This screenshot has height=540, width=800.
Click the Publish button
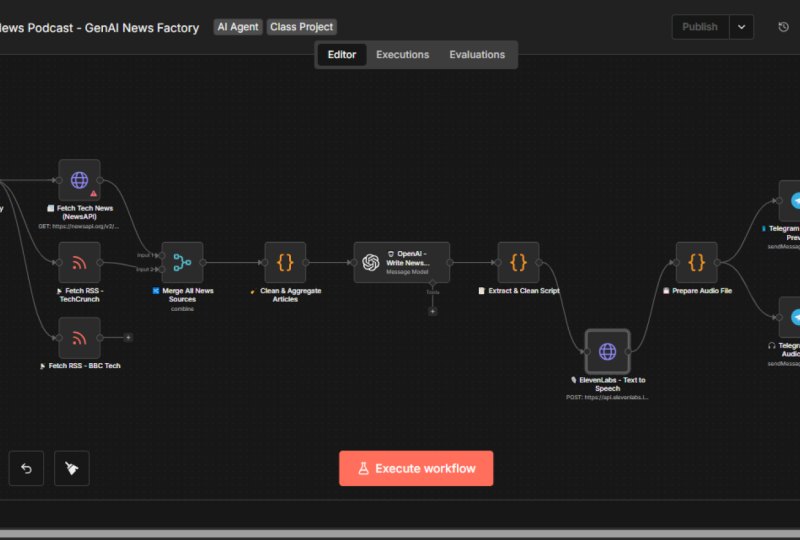coord(700,27)
